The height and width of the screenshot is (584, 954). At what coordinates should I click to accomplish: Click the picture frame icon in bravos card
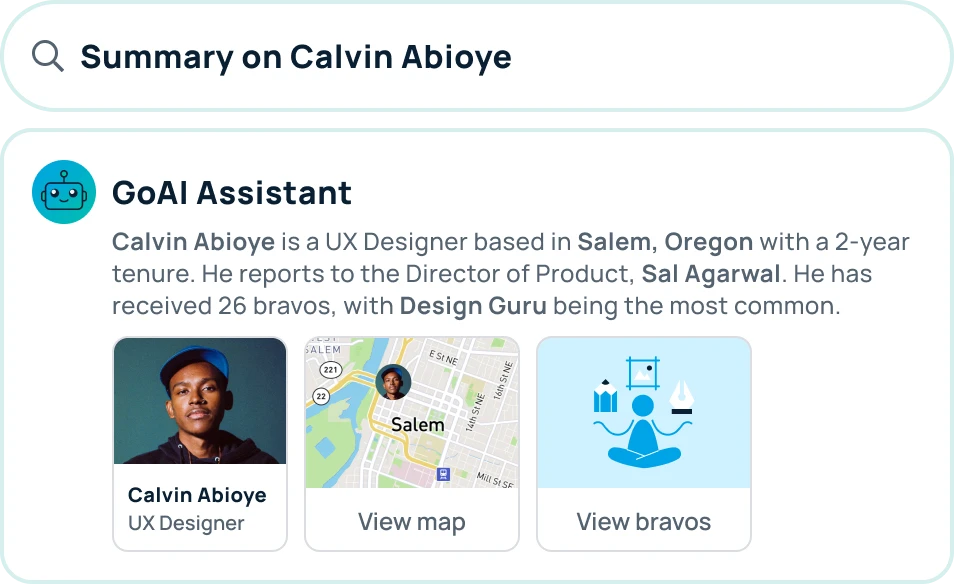pos(643,373)
